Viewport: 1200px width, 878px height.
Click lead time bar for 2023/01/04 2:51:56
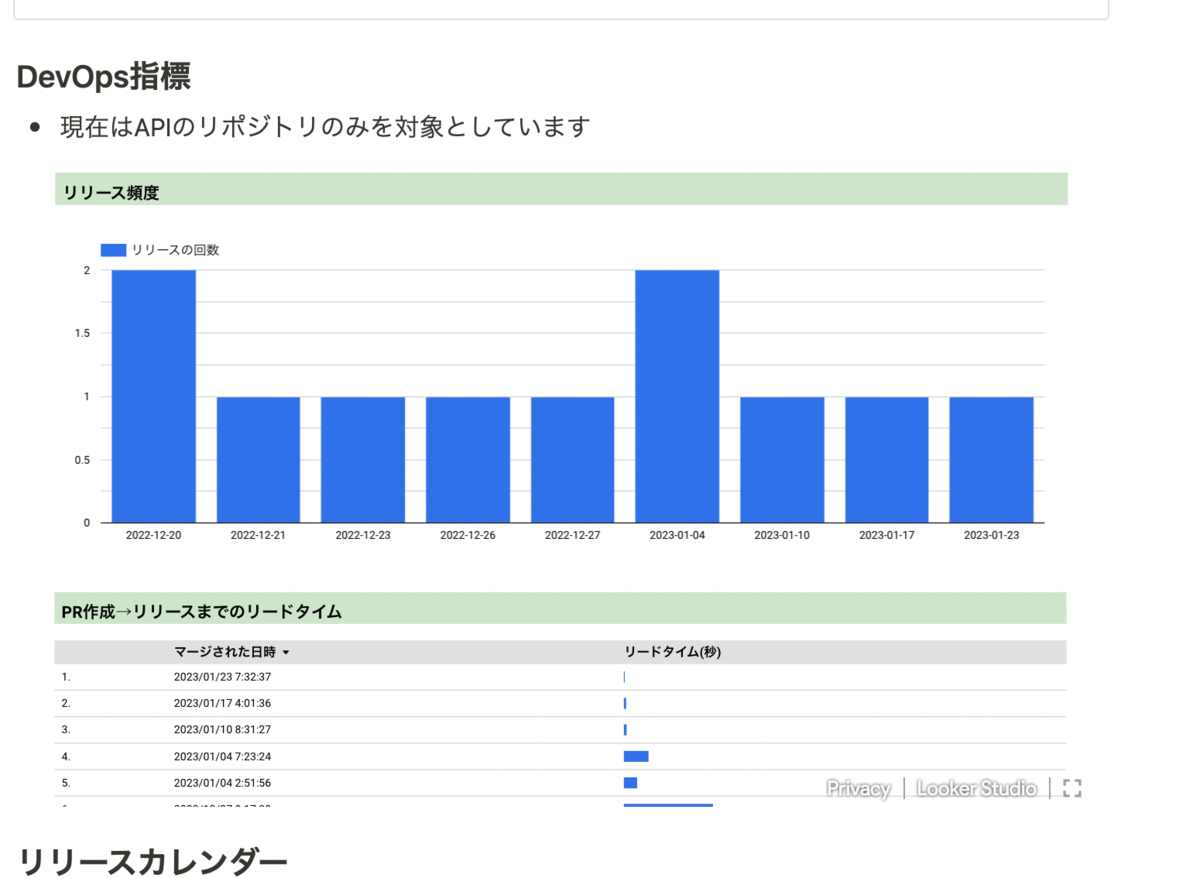(x=630, y=783)
